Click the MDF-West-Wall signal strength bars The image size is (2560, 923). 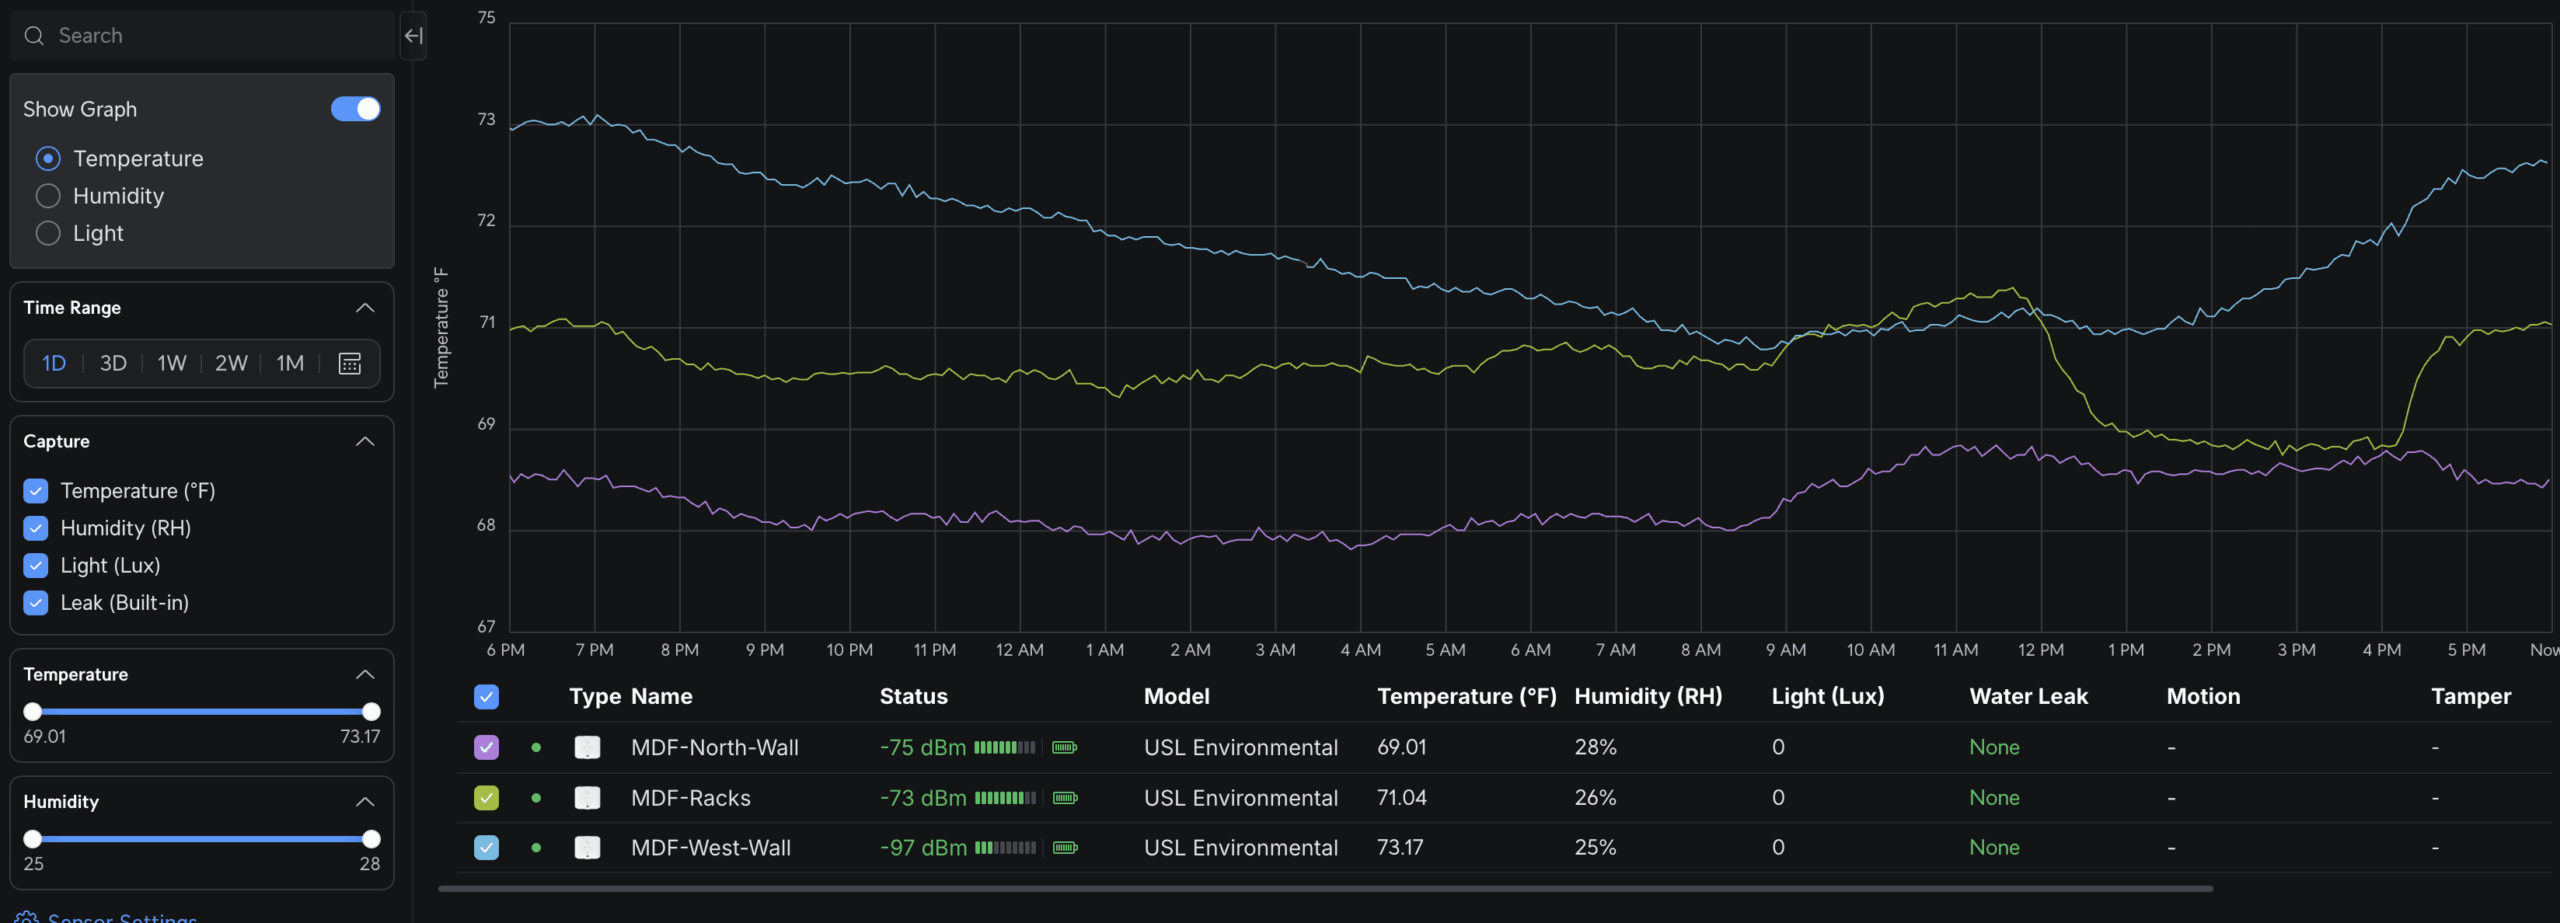pyautogui.click(x=1005, y=848)
